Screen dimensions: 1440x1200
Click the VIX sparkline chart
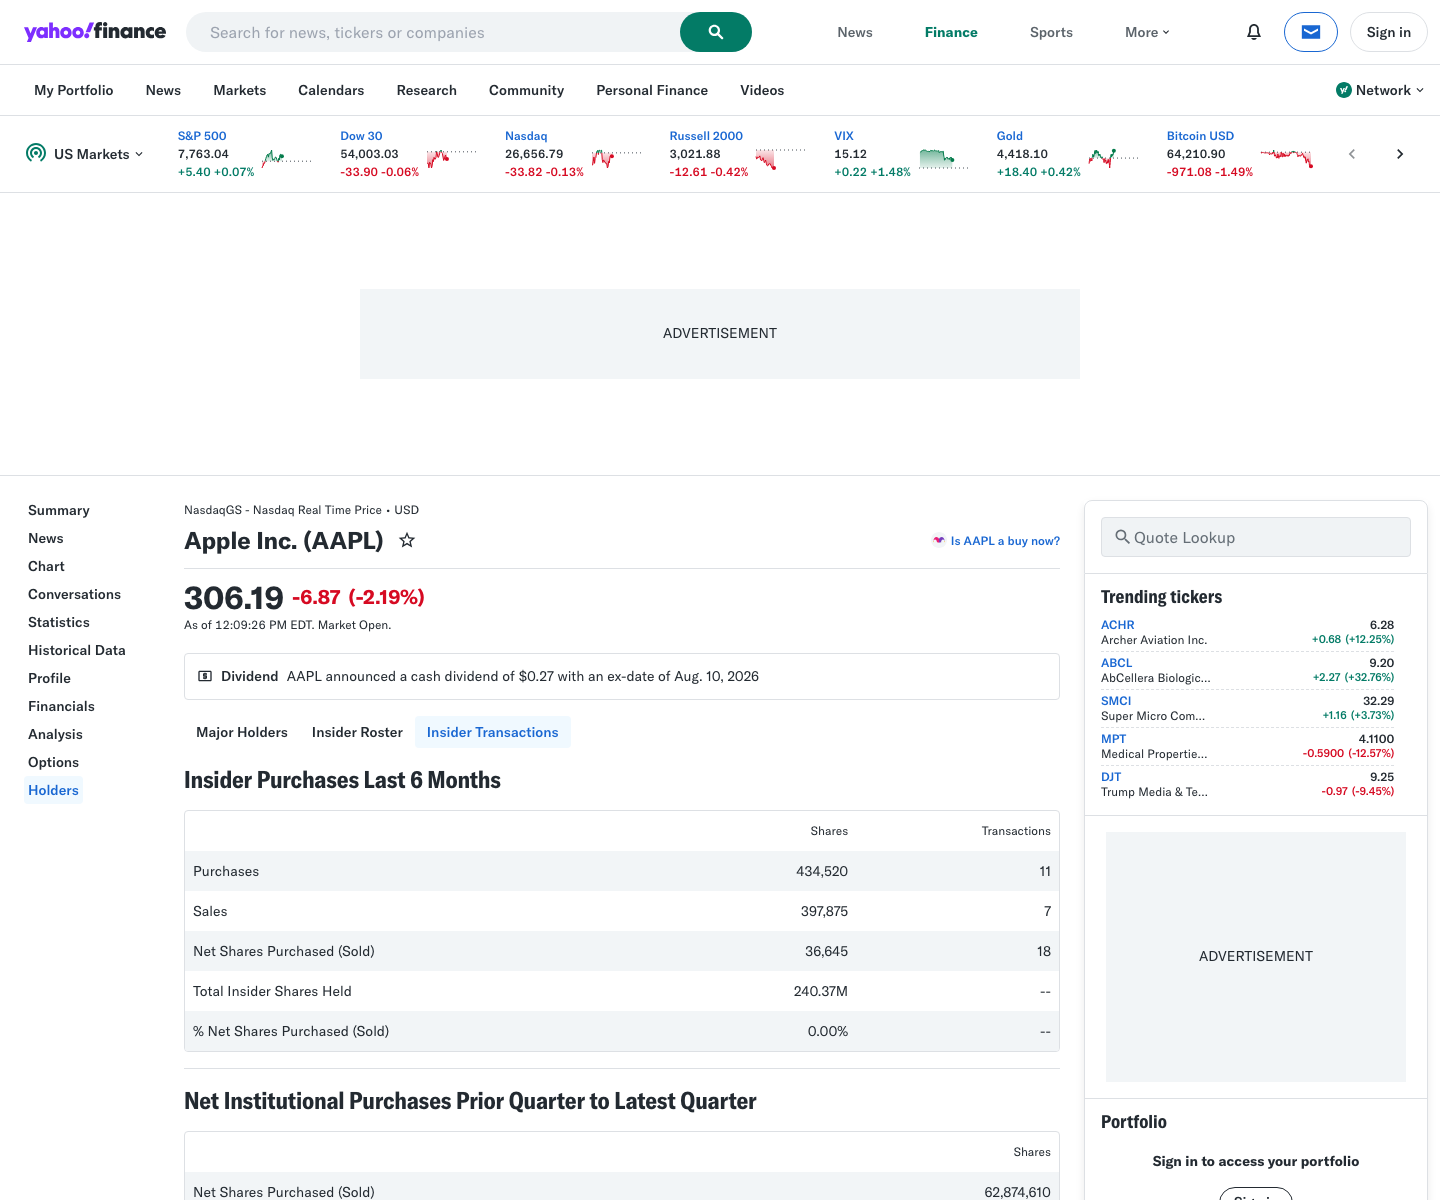pyautogui.click(x=944, y=158)
